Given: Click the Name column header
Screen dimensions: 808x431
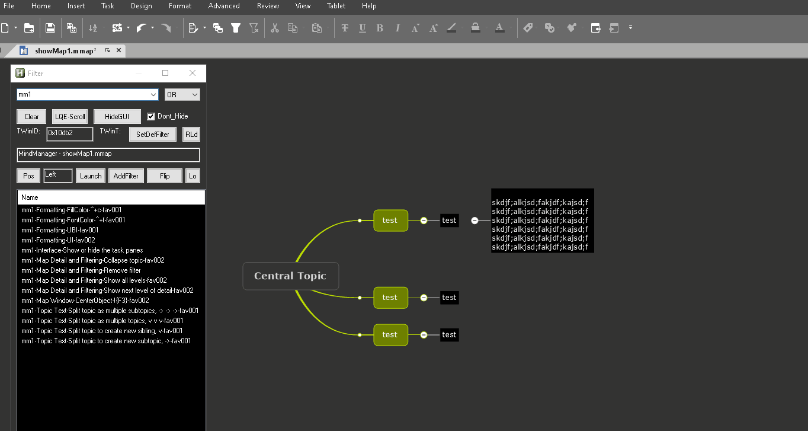Looking at the screenshot, I should pyautogui.click(x=111, y=197).
